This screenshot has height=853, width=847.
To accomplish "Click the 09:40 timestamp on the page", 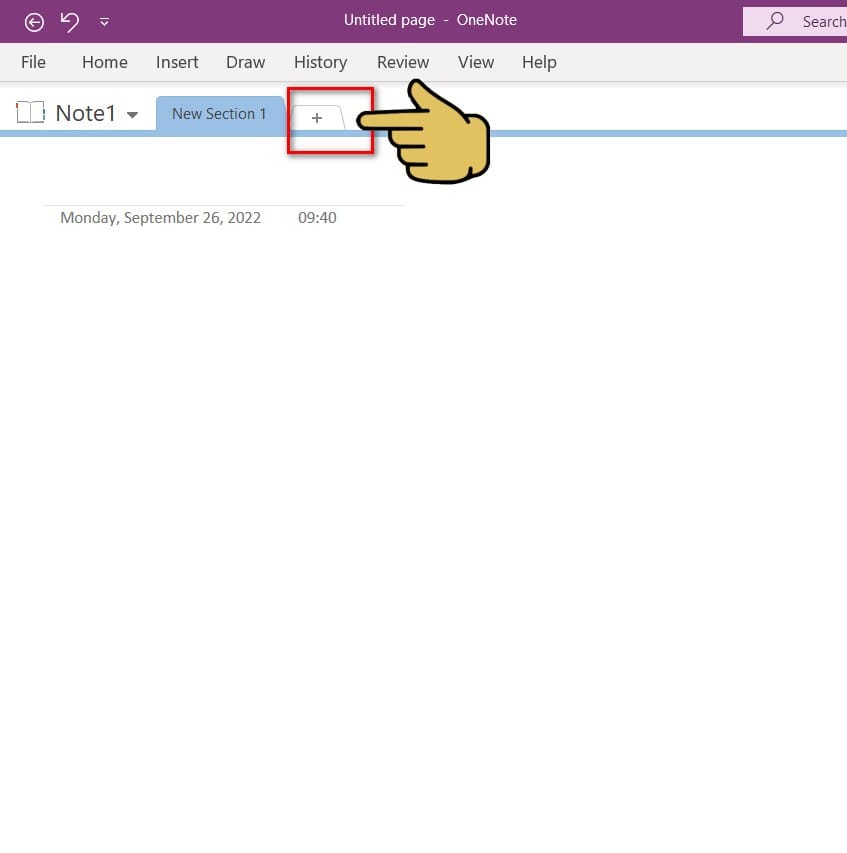I will 317,217.
